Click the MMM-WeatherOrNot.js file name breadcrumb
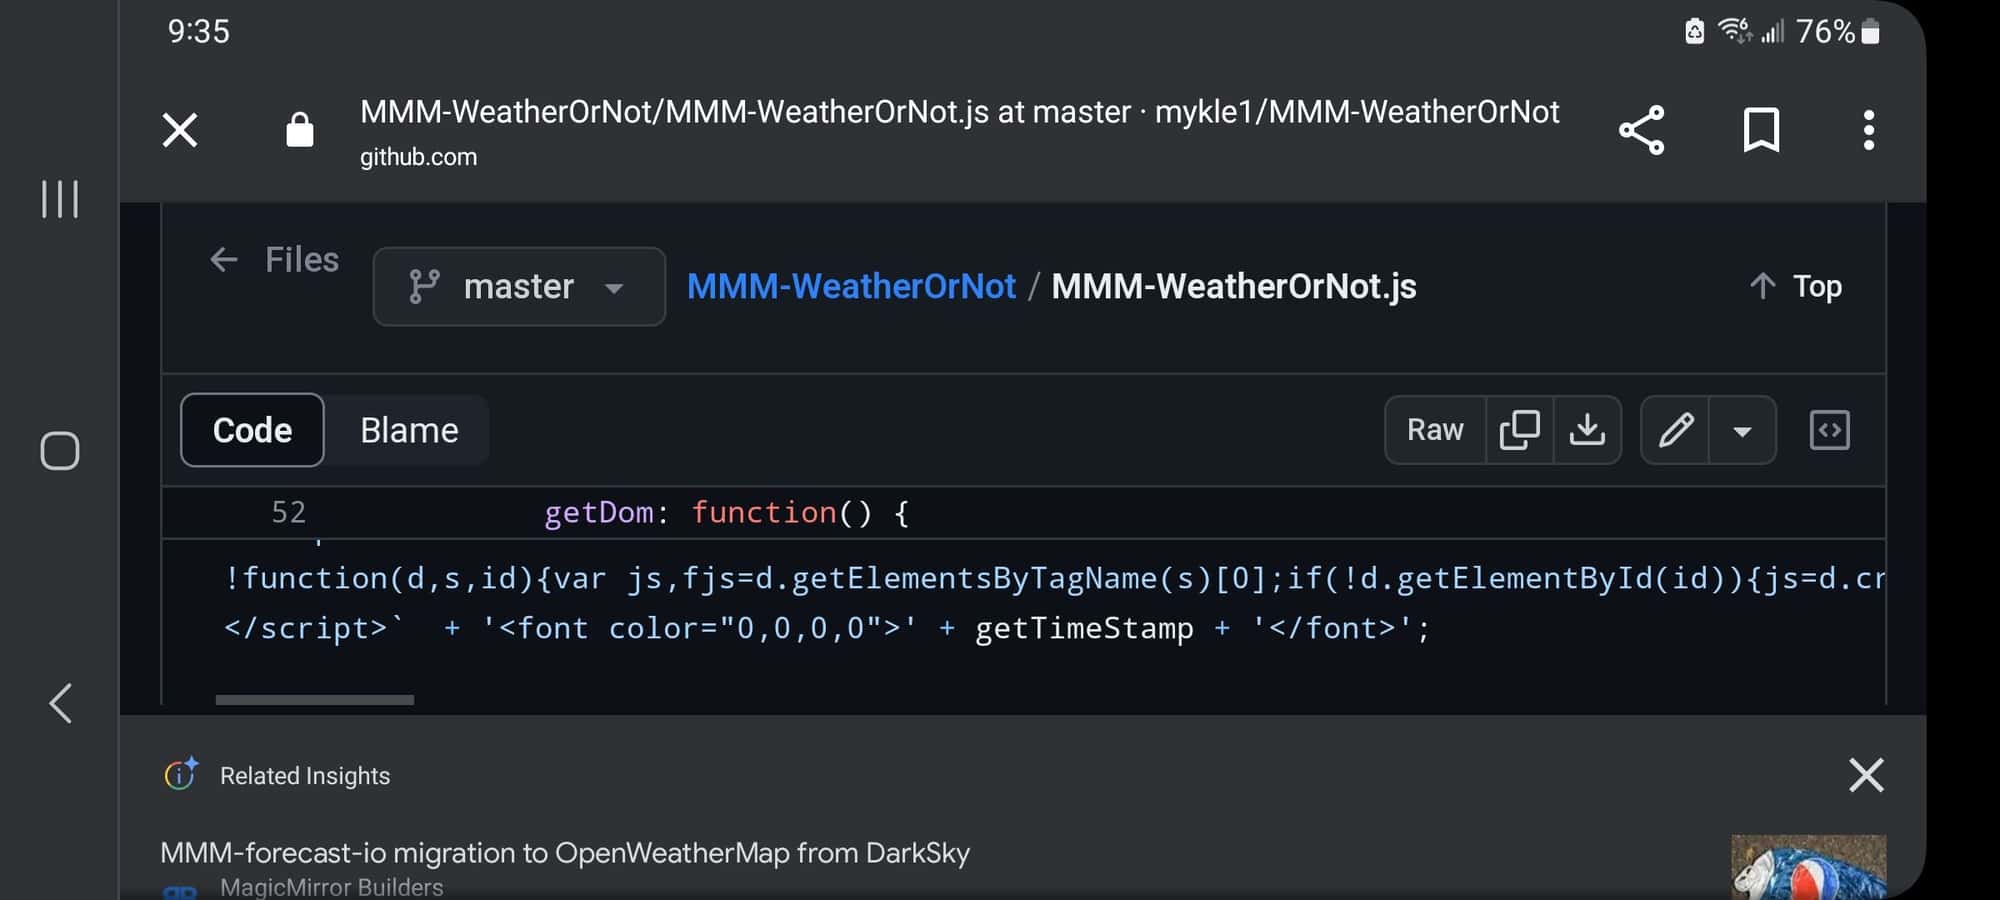2000x900 pixels. 1233,287
